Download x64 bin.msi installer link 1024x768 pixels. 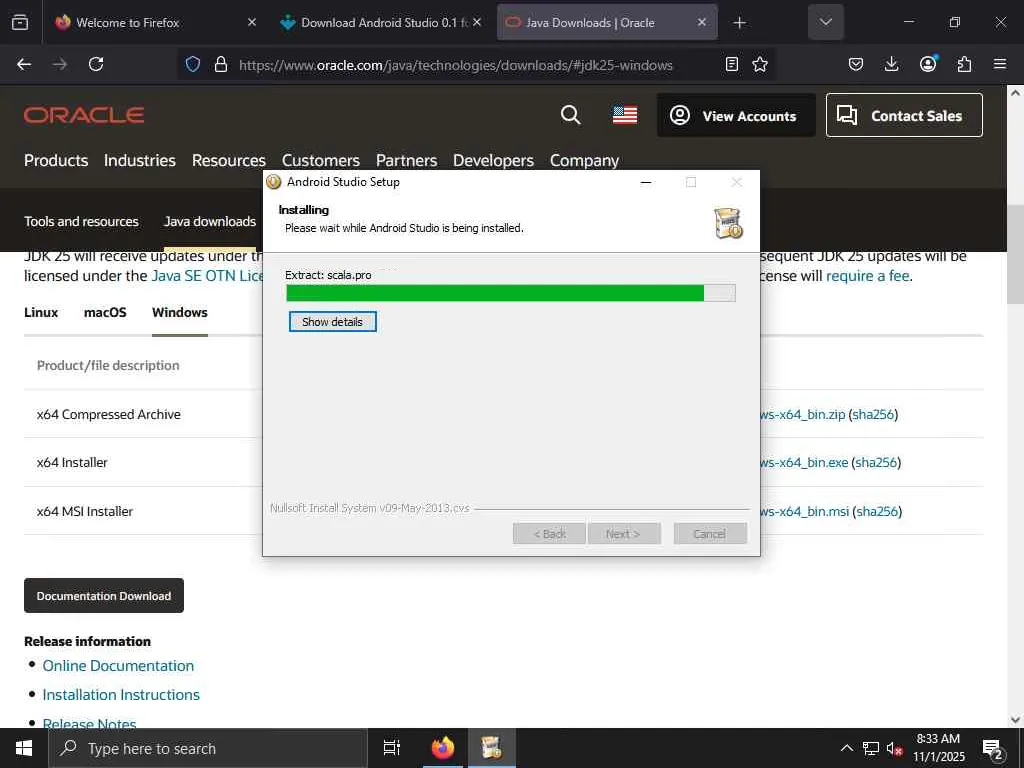(x=805, y=511)
